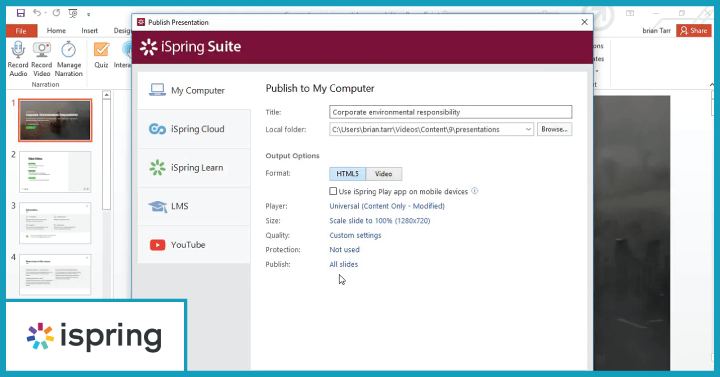Open Manage Narration stopwatch tool
The width and height of the screenshot is (720, 377).
point(68,50)
